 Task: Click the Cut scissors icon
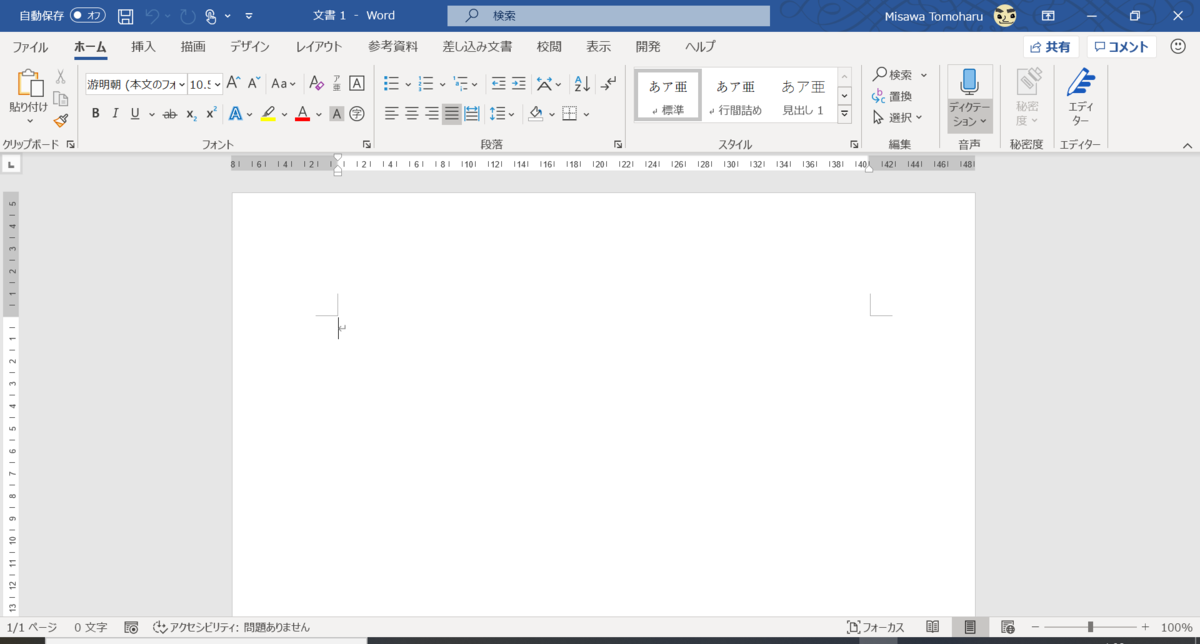tap(60, 77)
